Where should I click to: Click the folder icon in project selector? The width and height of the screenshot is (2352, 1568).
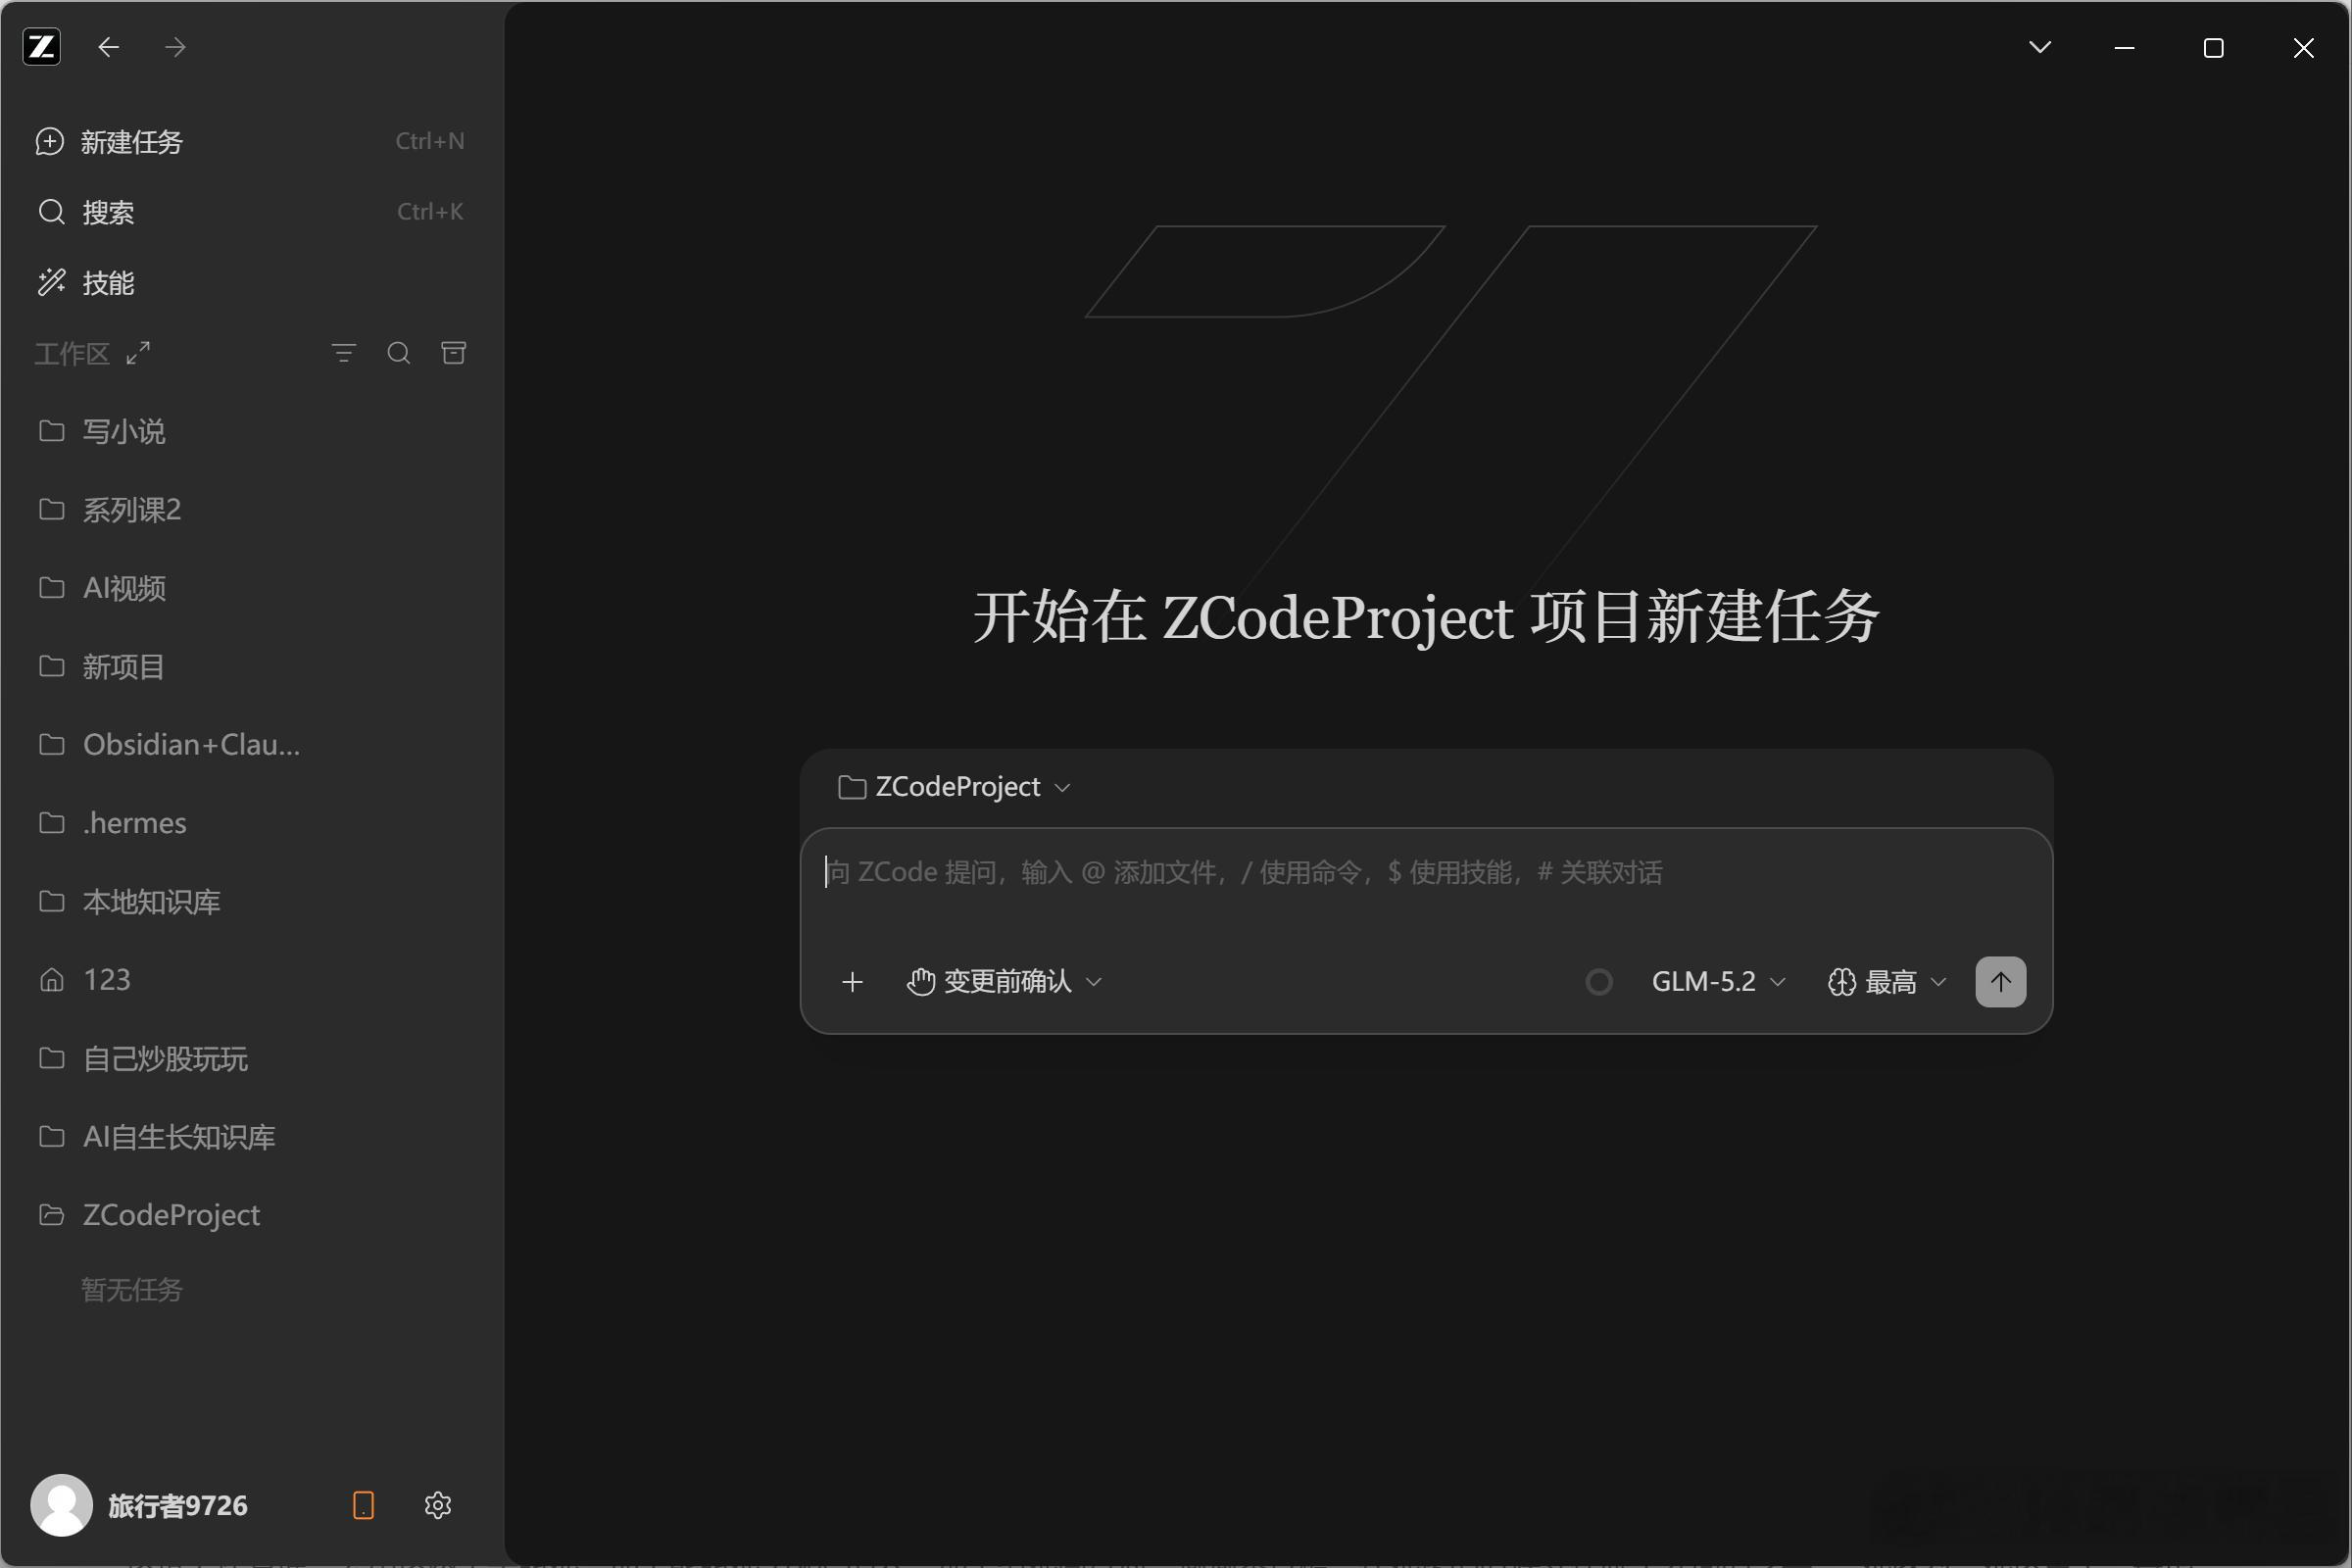[852, 788]
